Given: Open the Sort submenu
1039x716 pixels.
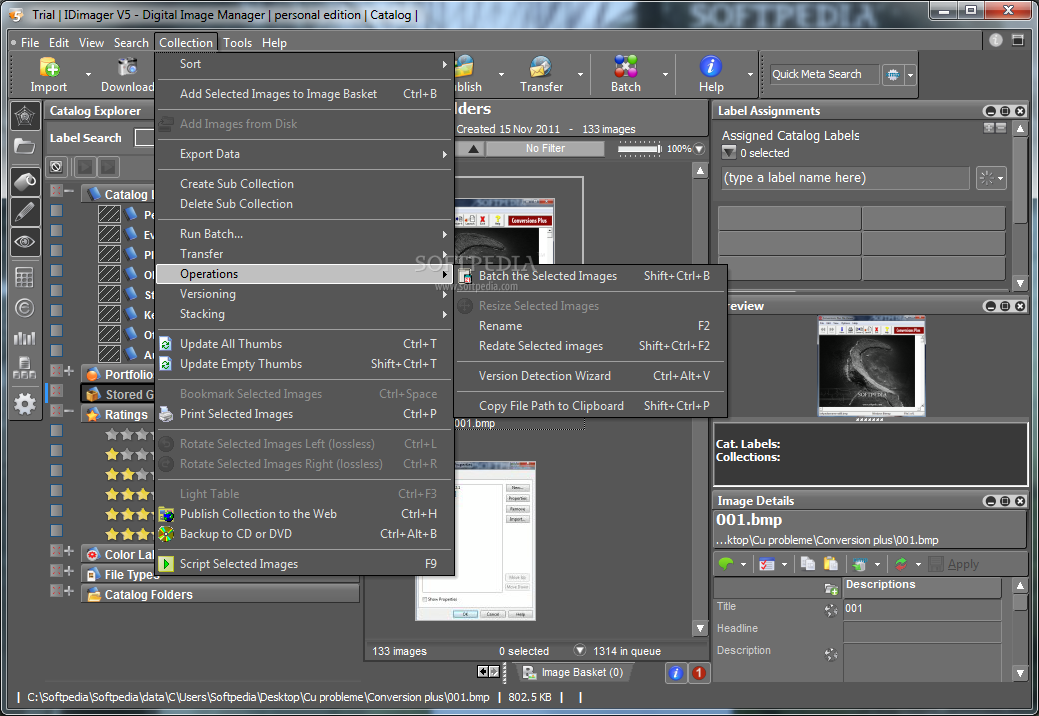Looking at the screenshot, I should [x=305, y=64].
